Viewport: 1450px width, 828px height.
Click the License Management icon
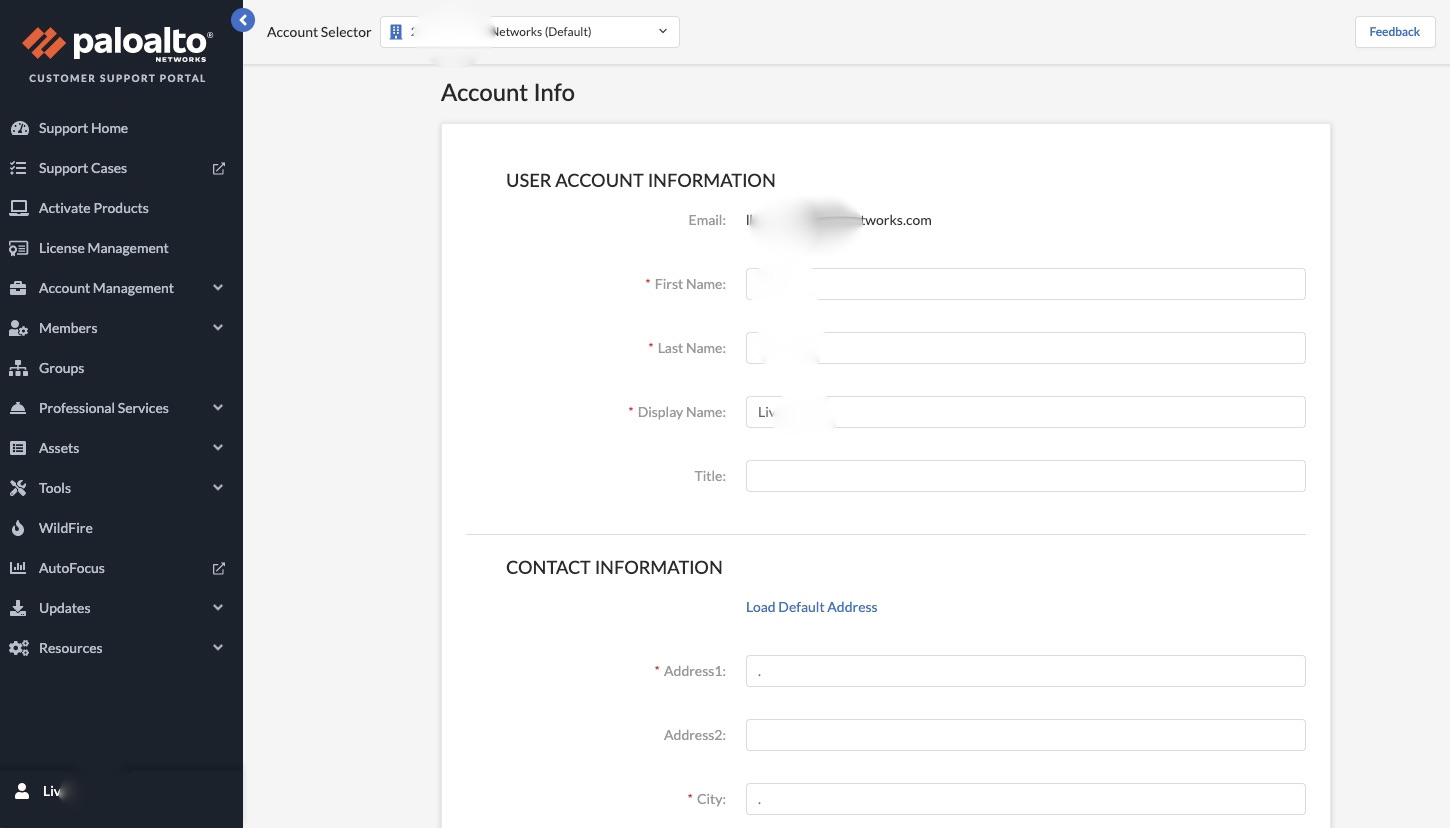click(18, 248)
